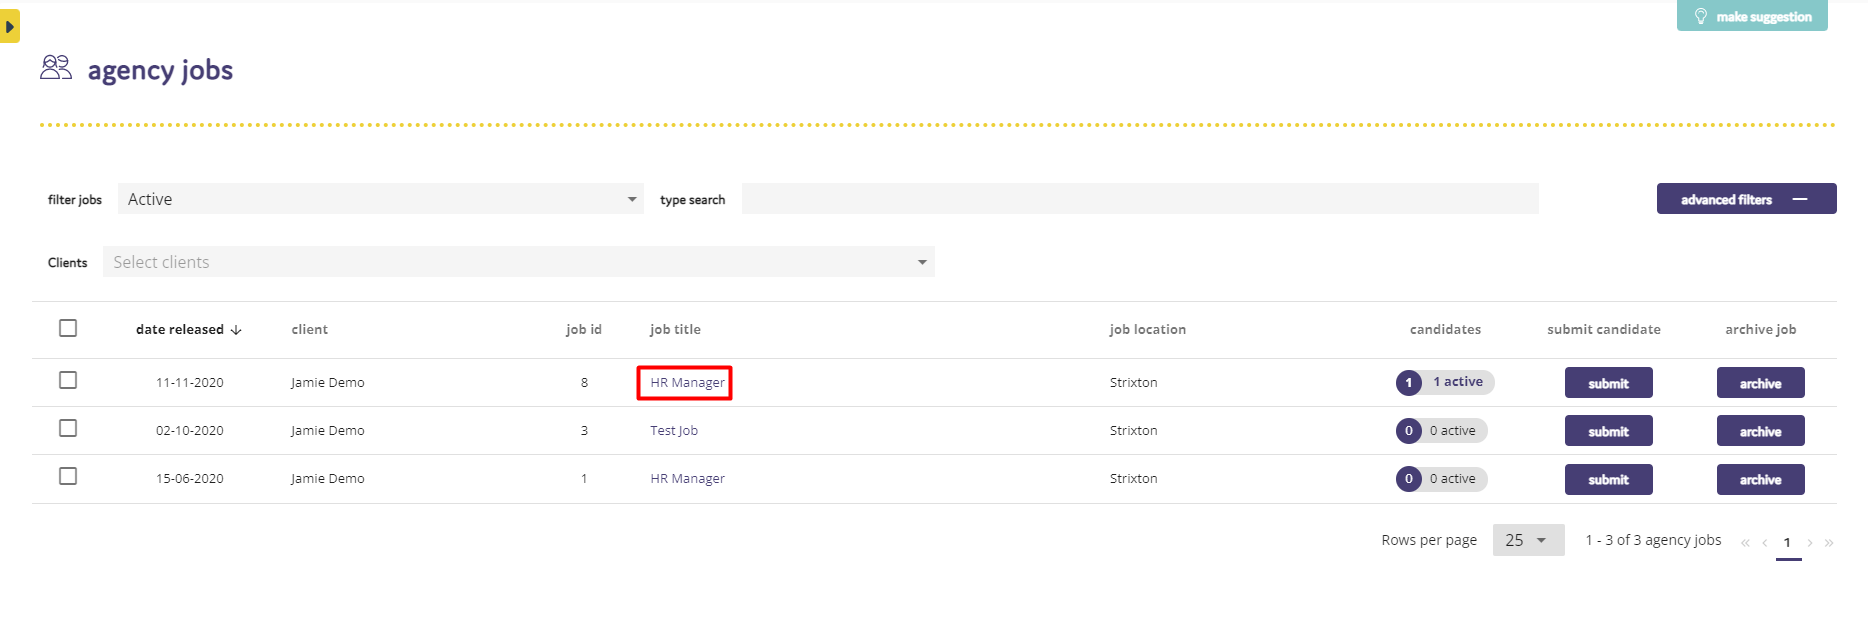Submit a candidate for Test Job

click(x=1608, y=431)
